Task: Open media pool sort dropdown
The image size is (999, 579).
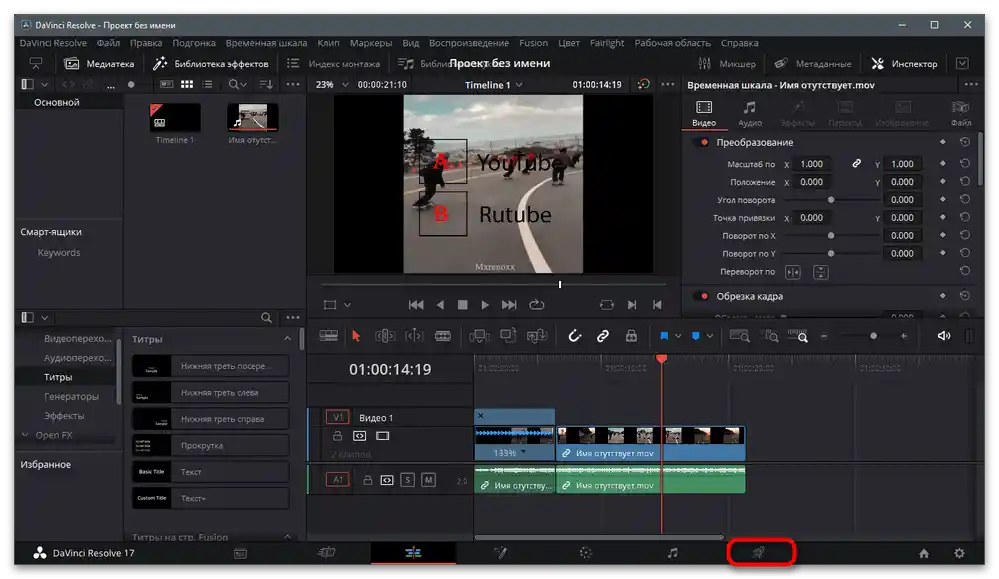Action: 266,84
